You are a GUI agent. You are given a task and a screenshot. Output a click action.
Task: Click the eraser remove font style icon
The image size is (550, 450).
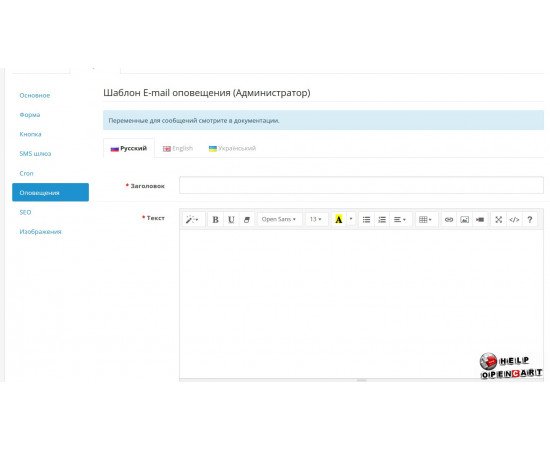(247, 220)
